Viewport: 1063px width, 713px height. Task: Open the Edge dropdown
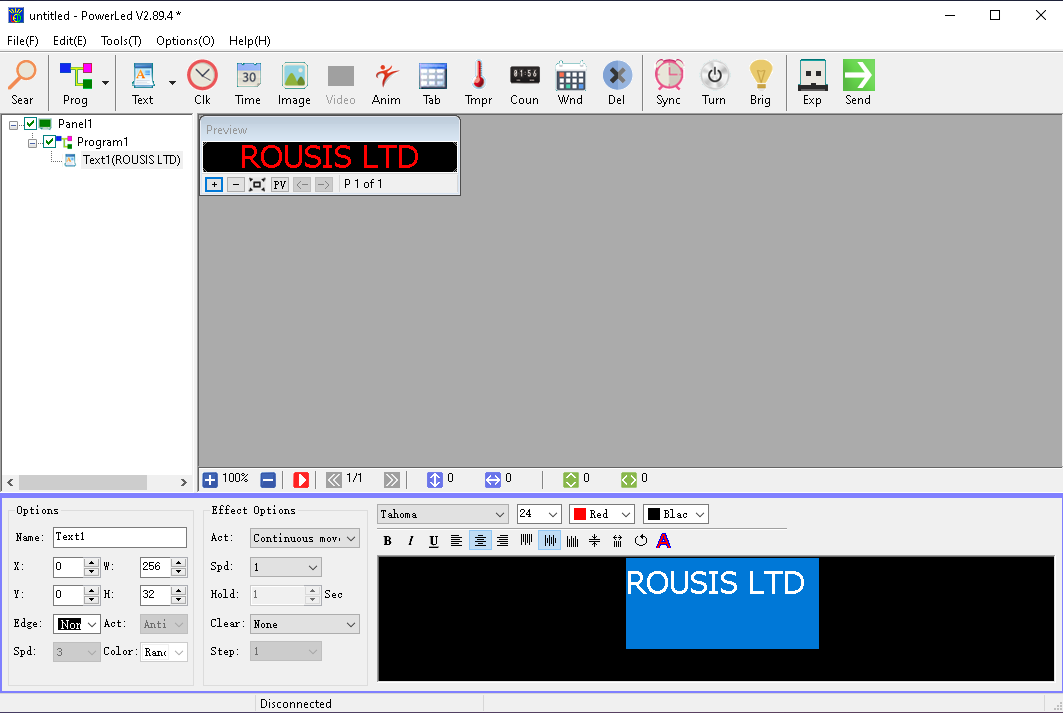(x=92, y=624)
